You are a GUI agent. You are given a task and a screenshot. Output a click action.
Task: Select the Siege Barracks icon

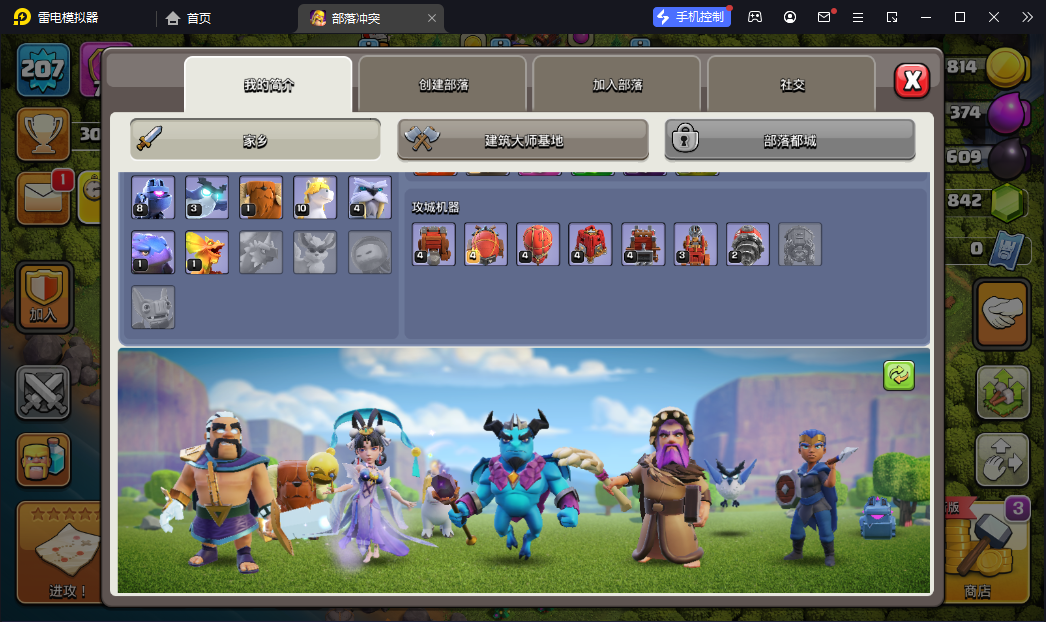click(x=590, y=244)
